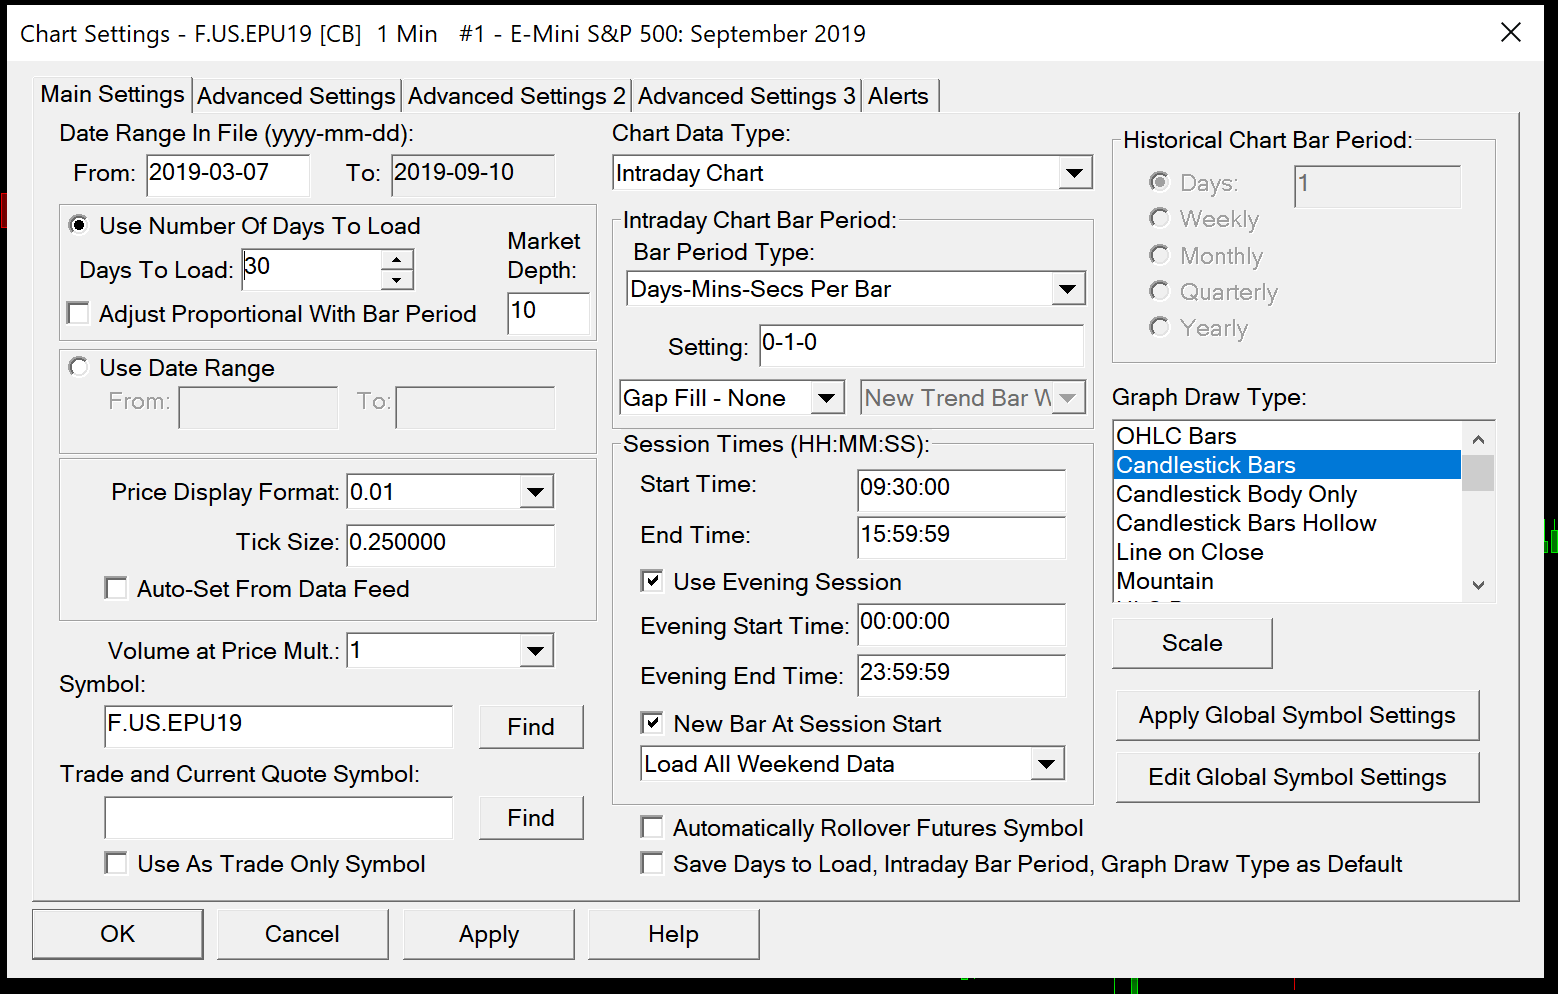Focus the session Start Time field
Viewport: 1558px width, 994px height.
(x=961, y=490)
